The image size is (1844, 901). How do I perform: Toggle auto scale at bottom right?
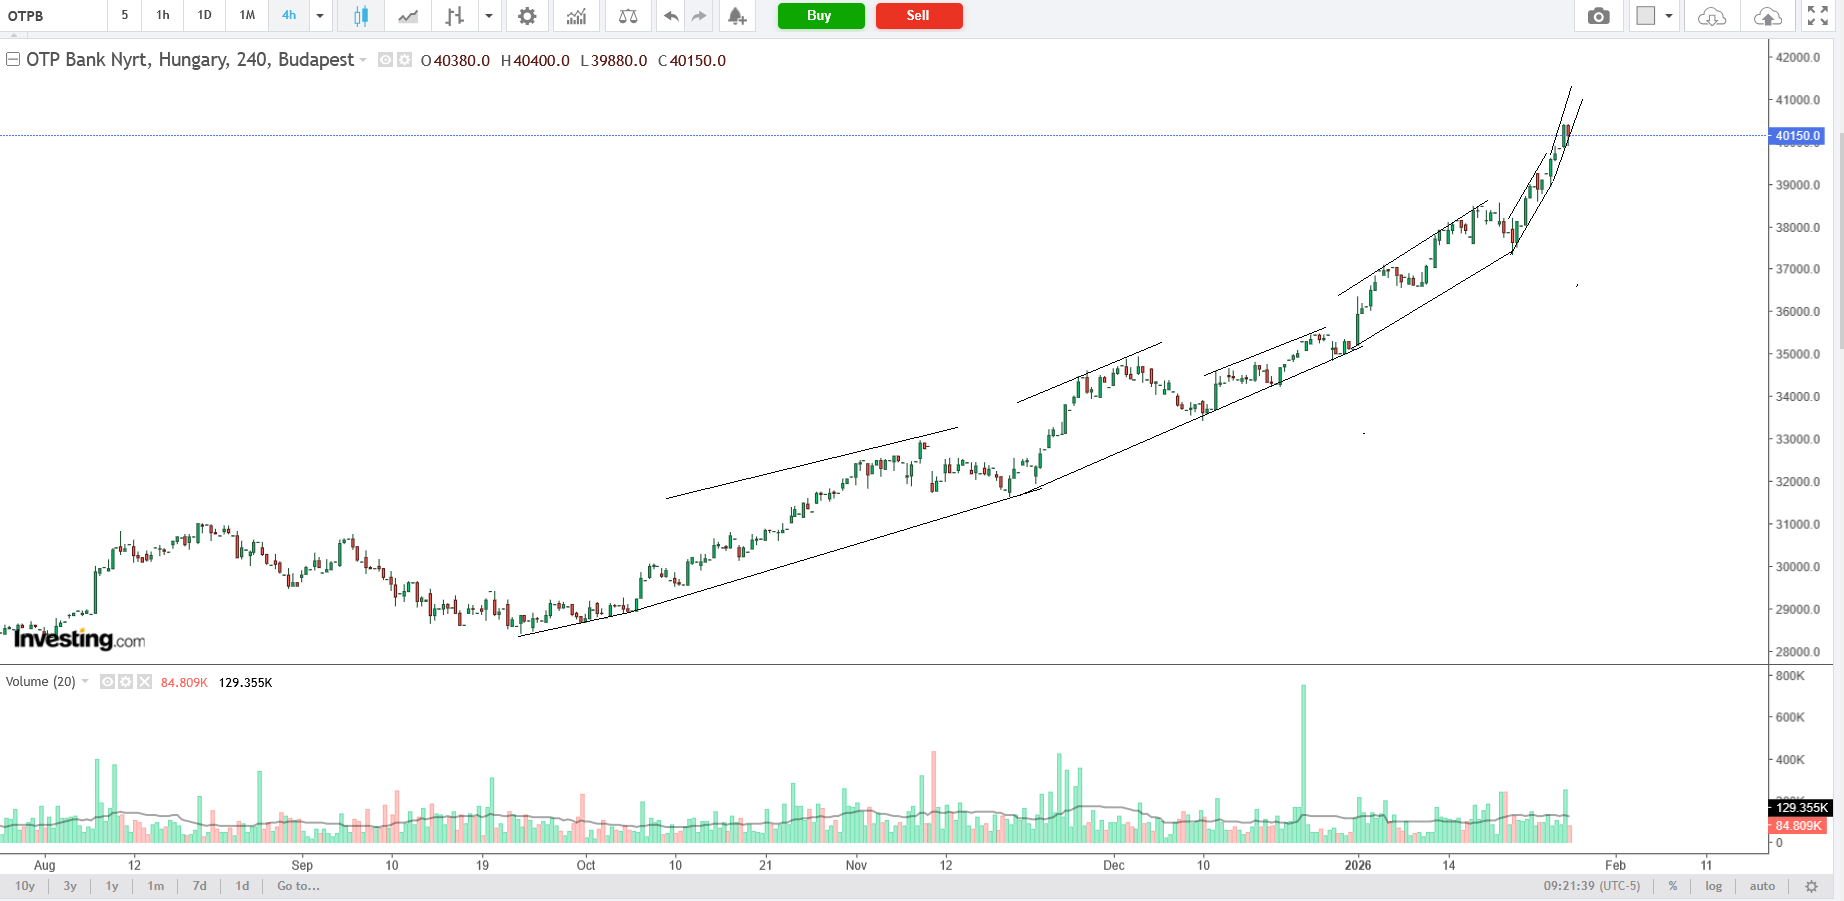click(1762, 886)
